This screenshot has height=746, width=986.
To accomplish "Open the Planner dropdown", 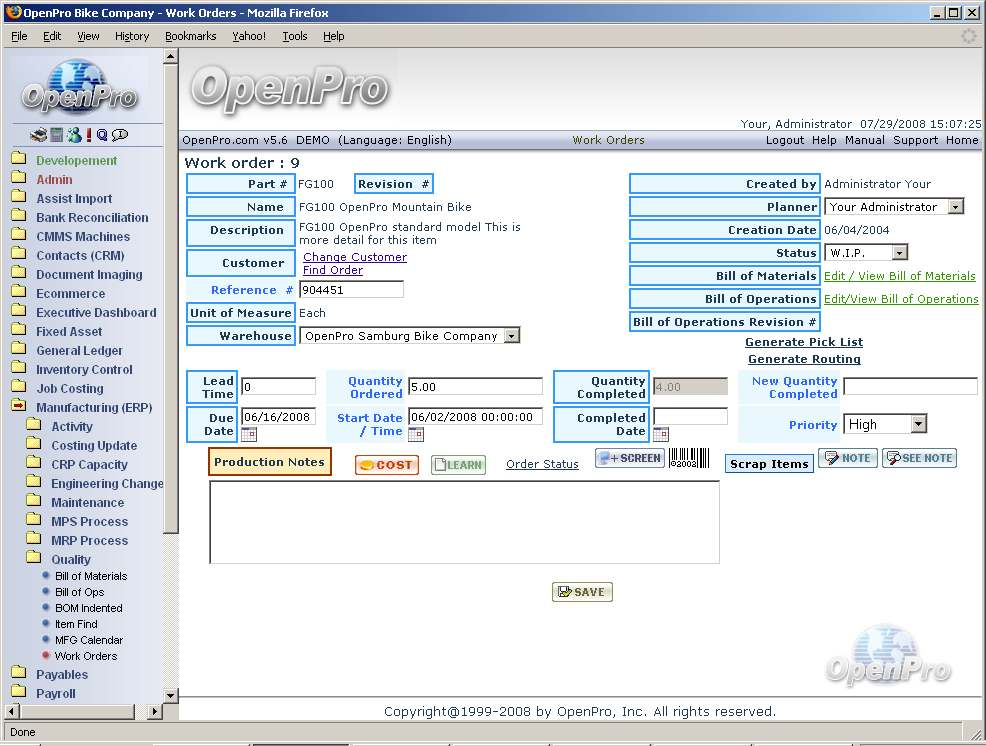I will pos(955,207).
